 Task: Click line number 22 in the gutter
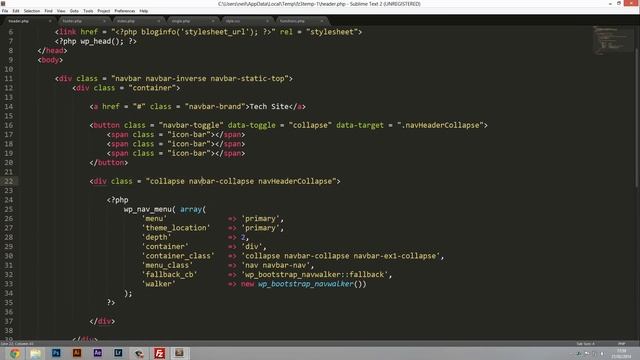coord(9,181)
